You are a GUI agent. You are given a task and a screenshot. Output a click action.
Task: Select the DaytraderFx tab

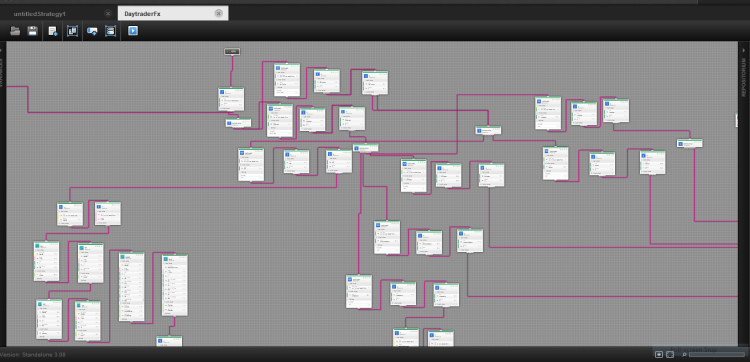click(x=142, y=14)
